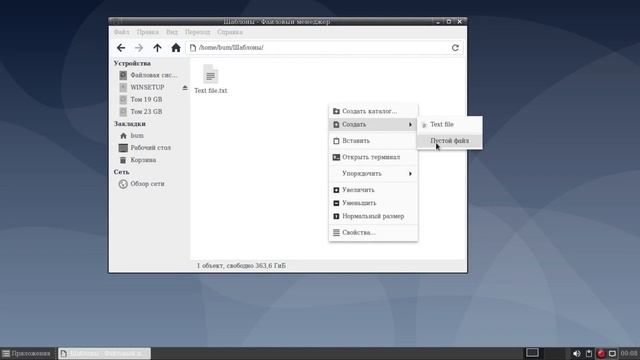Choose Вставить from the context menu

click(x=373, y=141)
